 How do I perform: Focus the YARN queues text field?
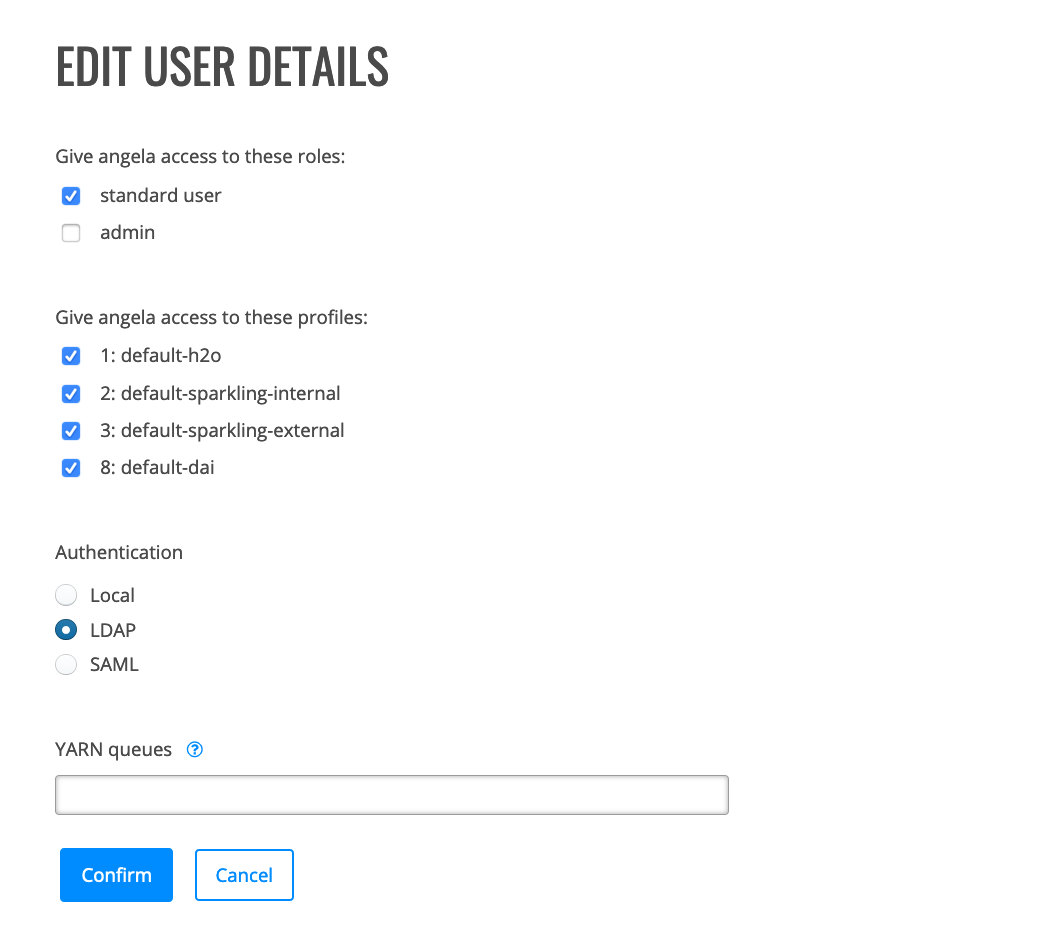coord(392,795)
